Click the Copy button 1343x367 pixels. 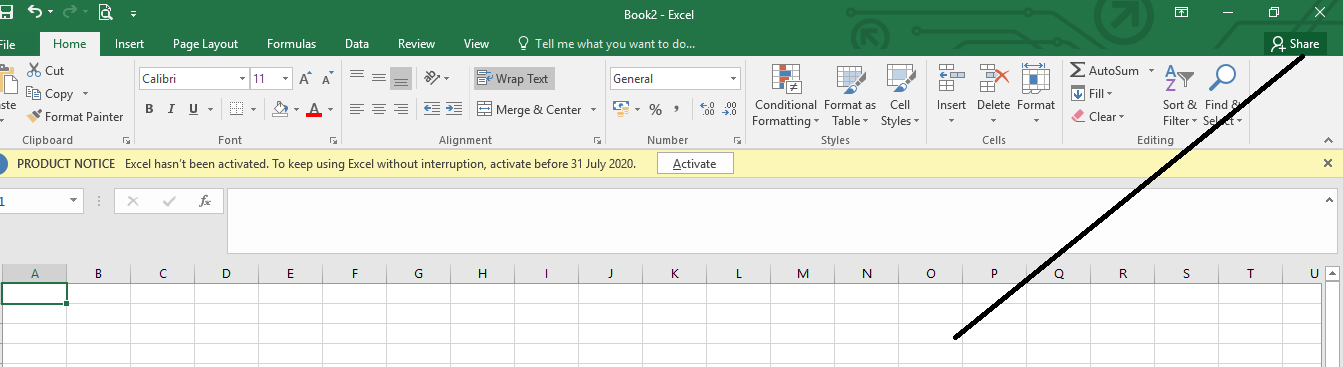[x=50, y=93]
